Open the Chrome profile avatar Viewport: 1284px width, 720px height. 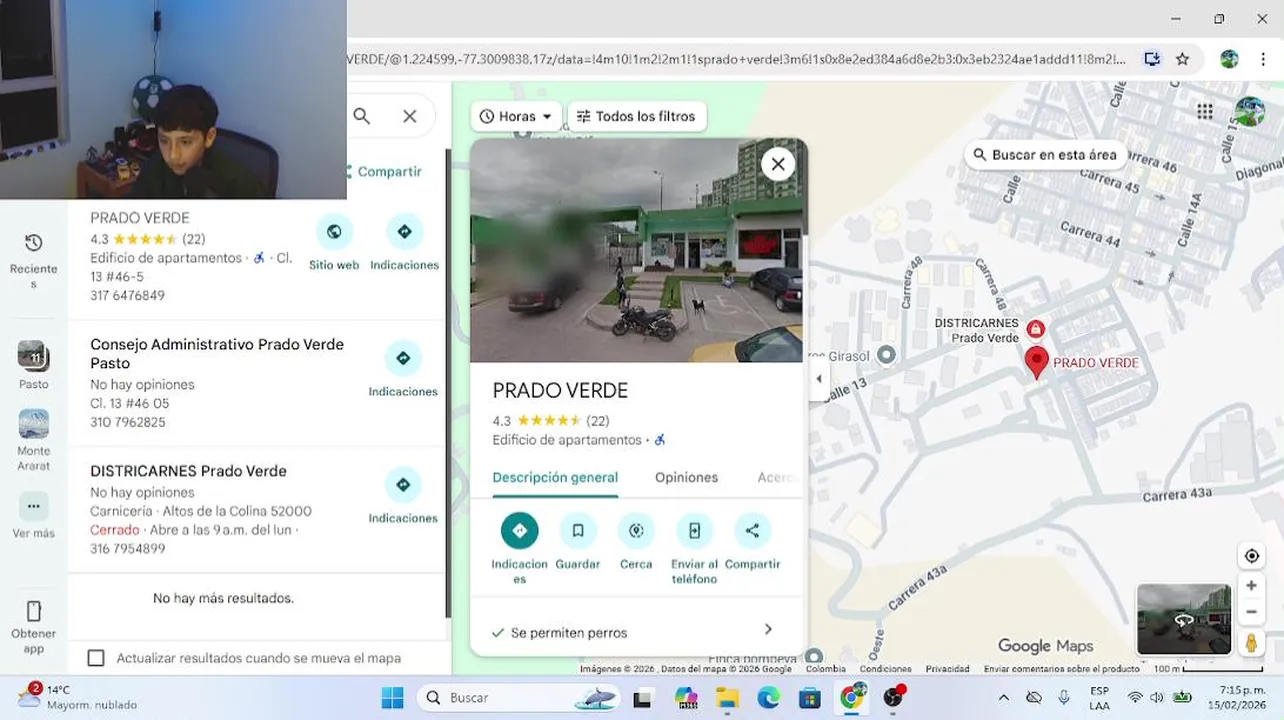pyautogui.click(x=1230, y=59)
